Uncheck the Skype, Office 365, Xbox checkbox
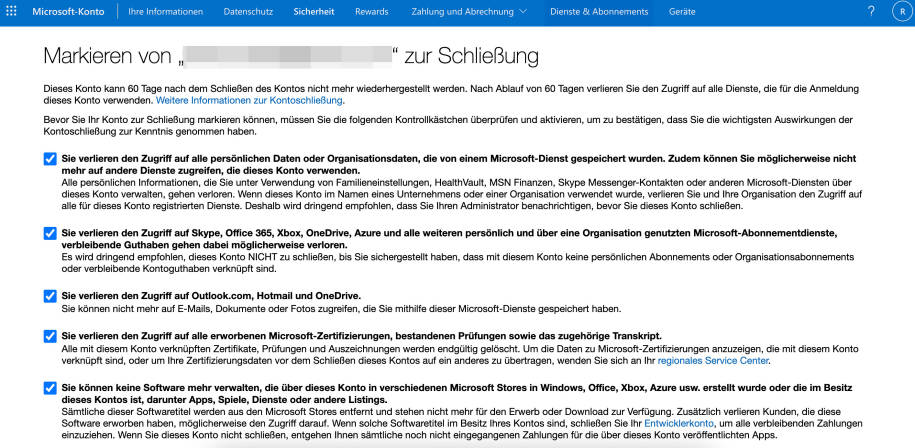Viewport: 915px width, 448px height. (x=50, y=233)
